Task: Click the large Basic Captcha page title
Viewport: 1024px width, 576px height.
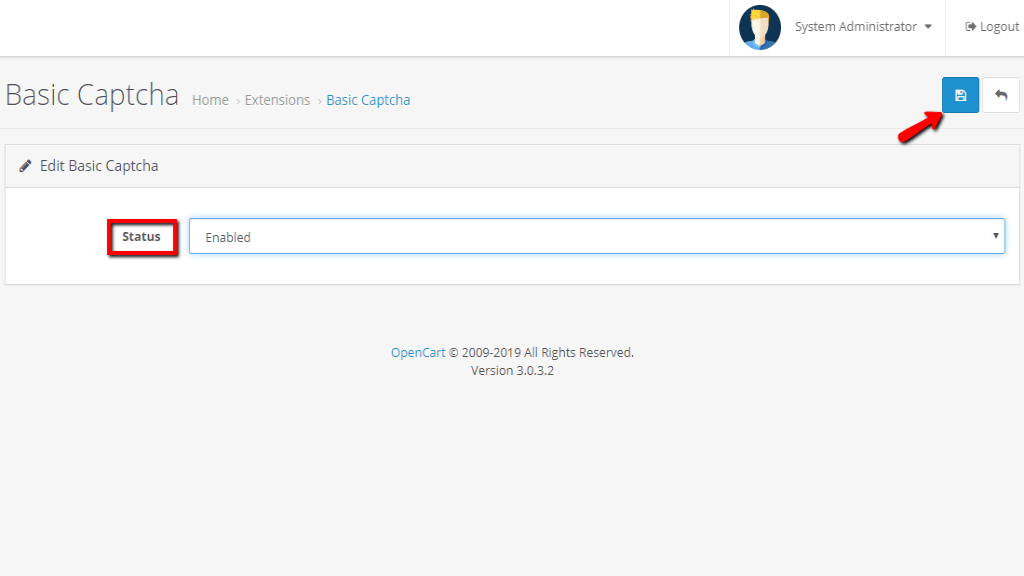Action: pos(92,95)
